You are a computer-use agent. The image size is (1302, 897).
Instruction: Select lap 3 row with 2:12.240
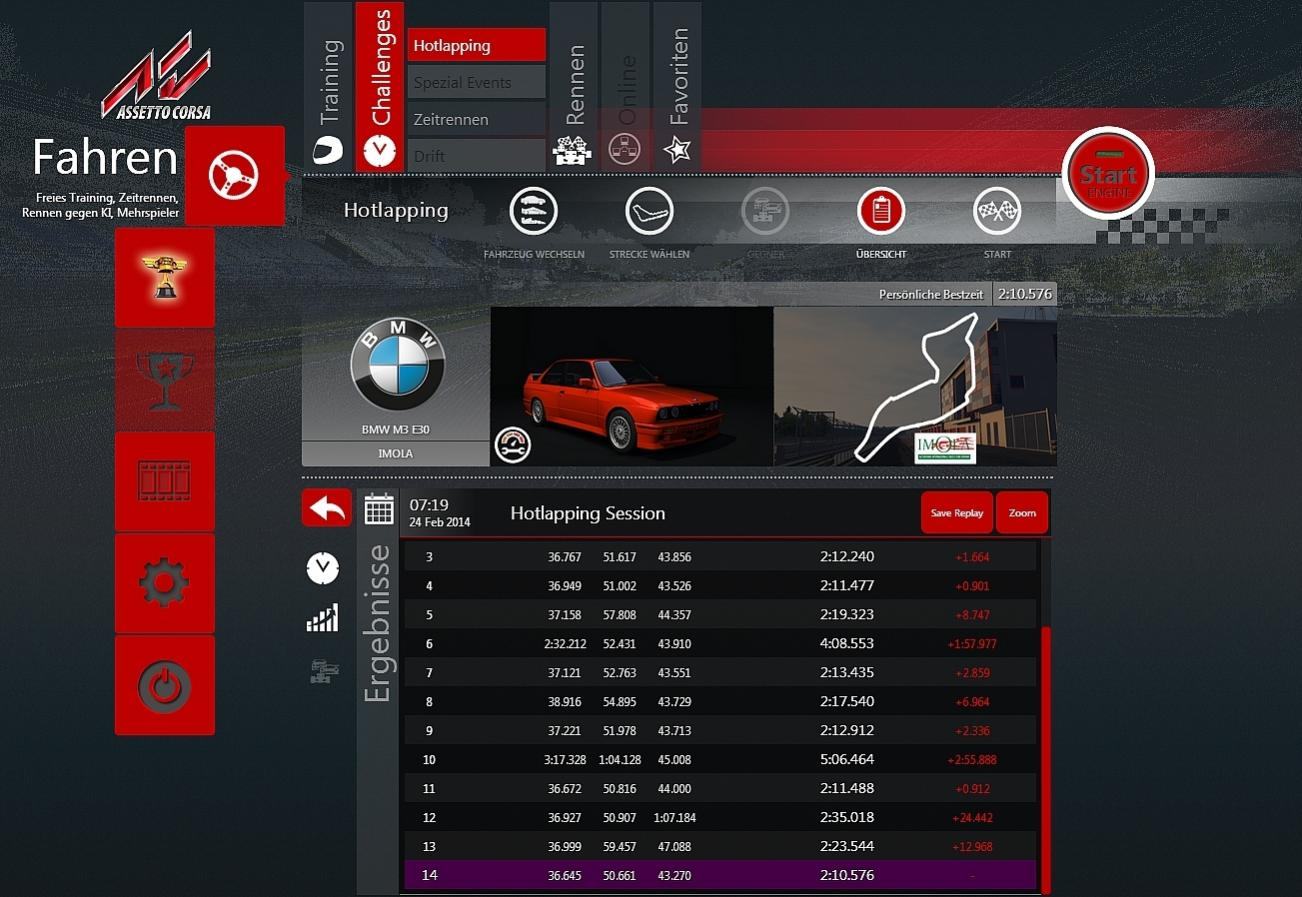click(x=720, y=557)
